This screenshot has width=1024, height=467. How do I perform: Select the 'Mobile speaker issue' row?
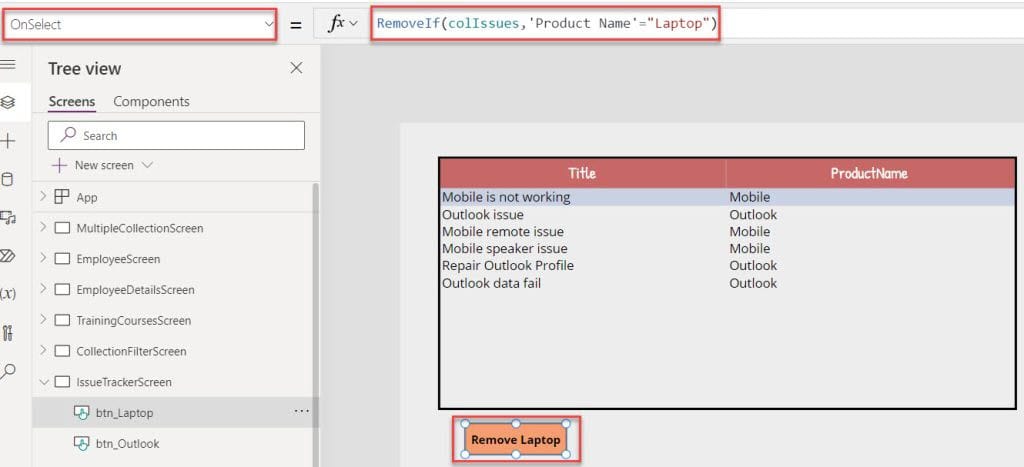727,248
